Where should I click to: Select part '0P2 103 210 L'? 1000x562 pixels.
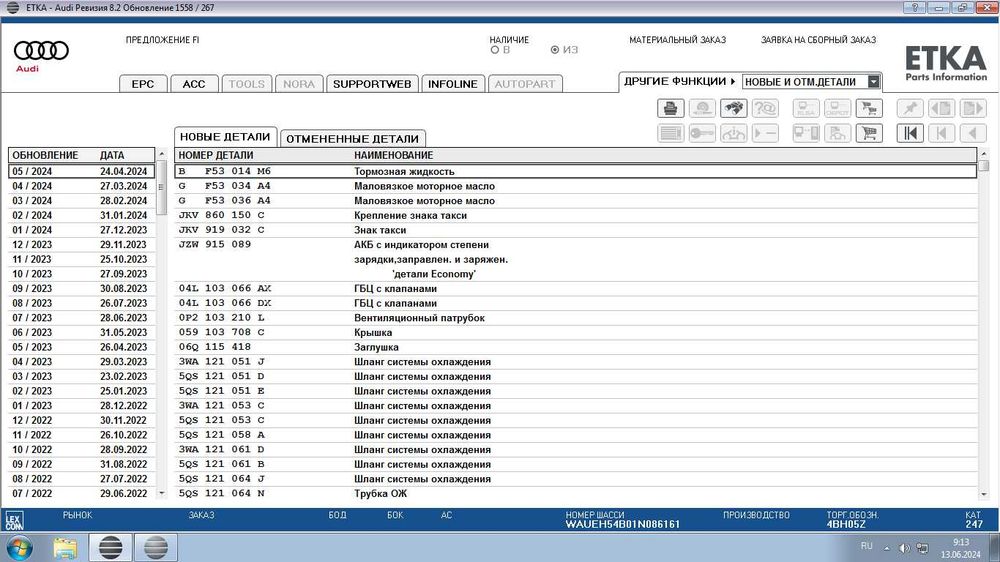(576, 318)
